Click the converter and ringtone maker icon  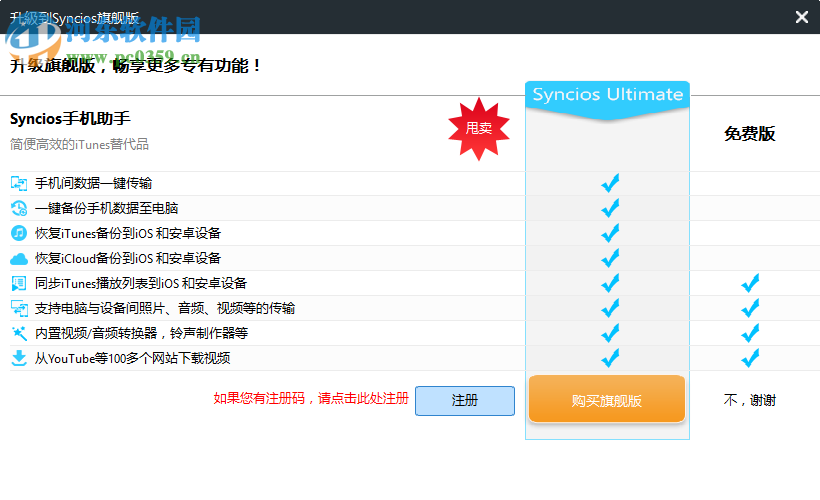tap(19, 333)
